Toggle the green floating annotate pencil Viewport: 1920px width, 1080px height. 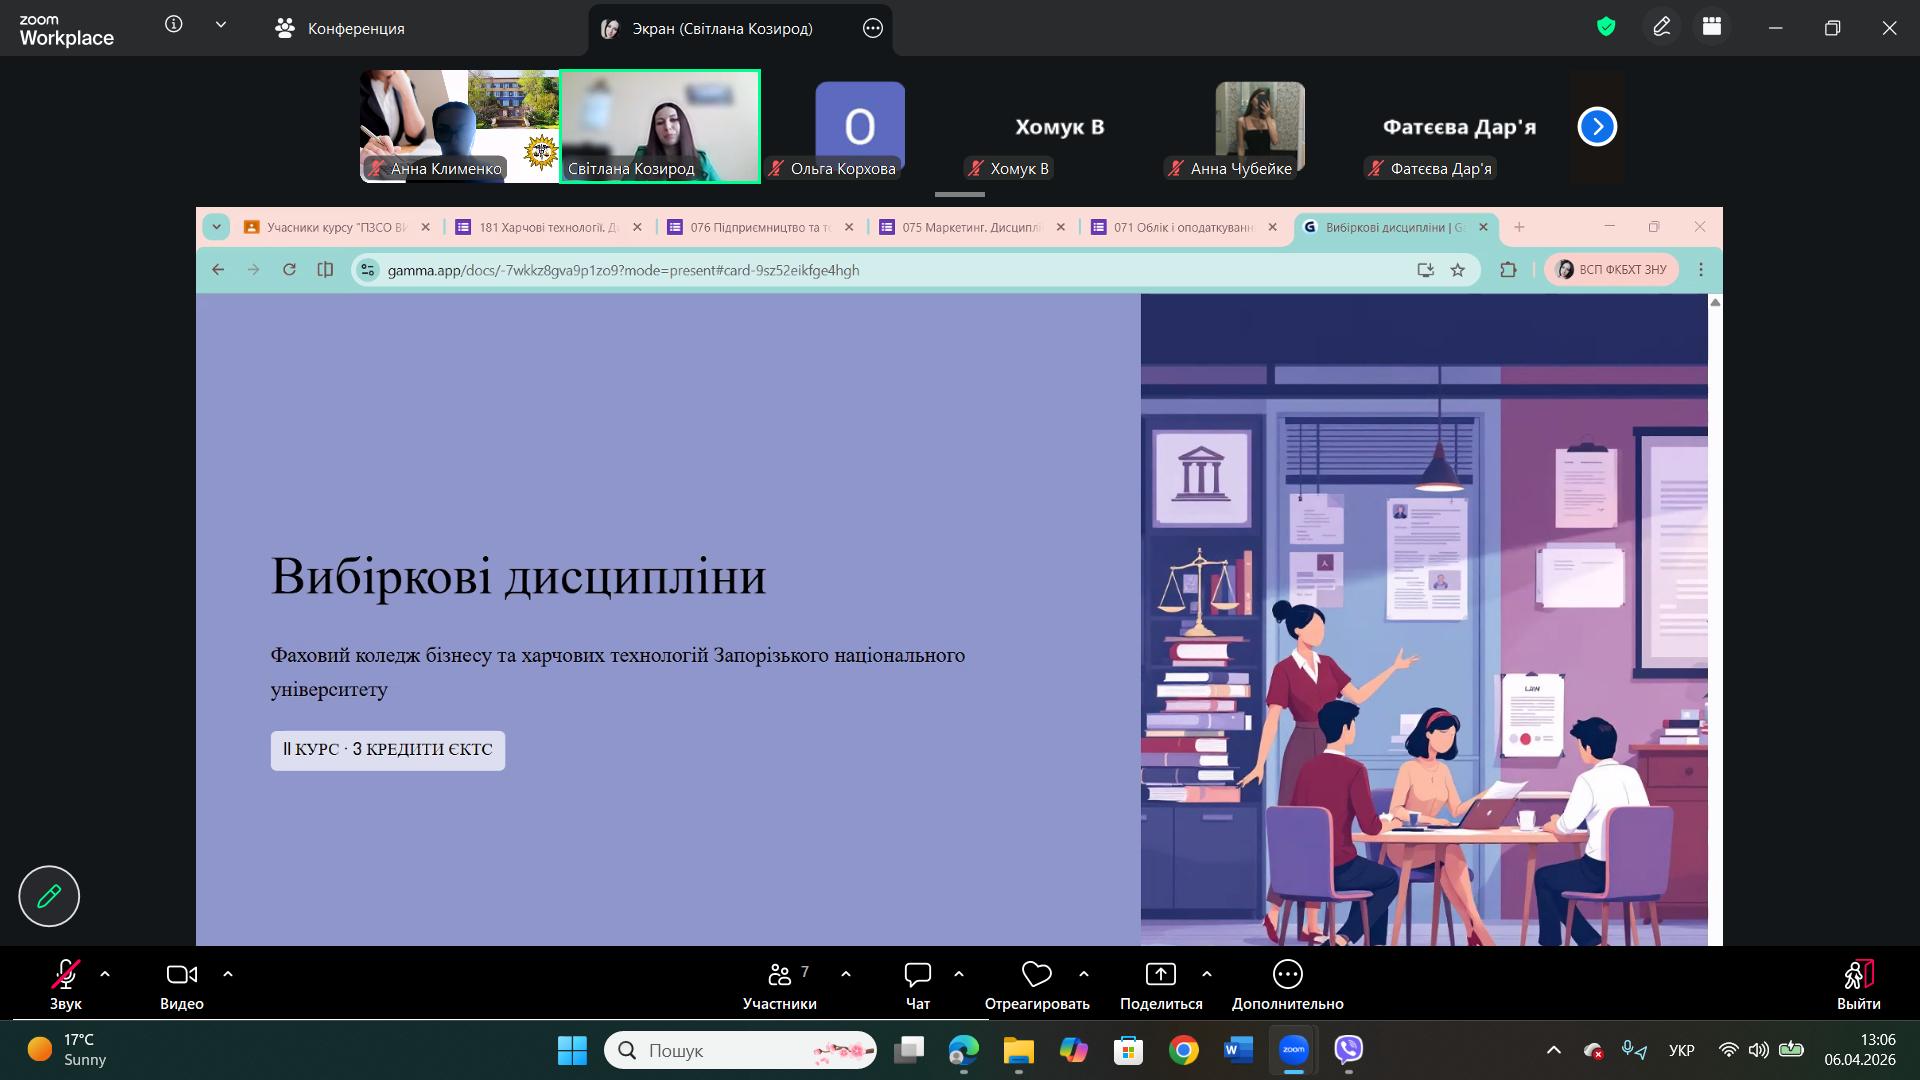coord(49,896)
